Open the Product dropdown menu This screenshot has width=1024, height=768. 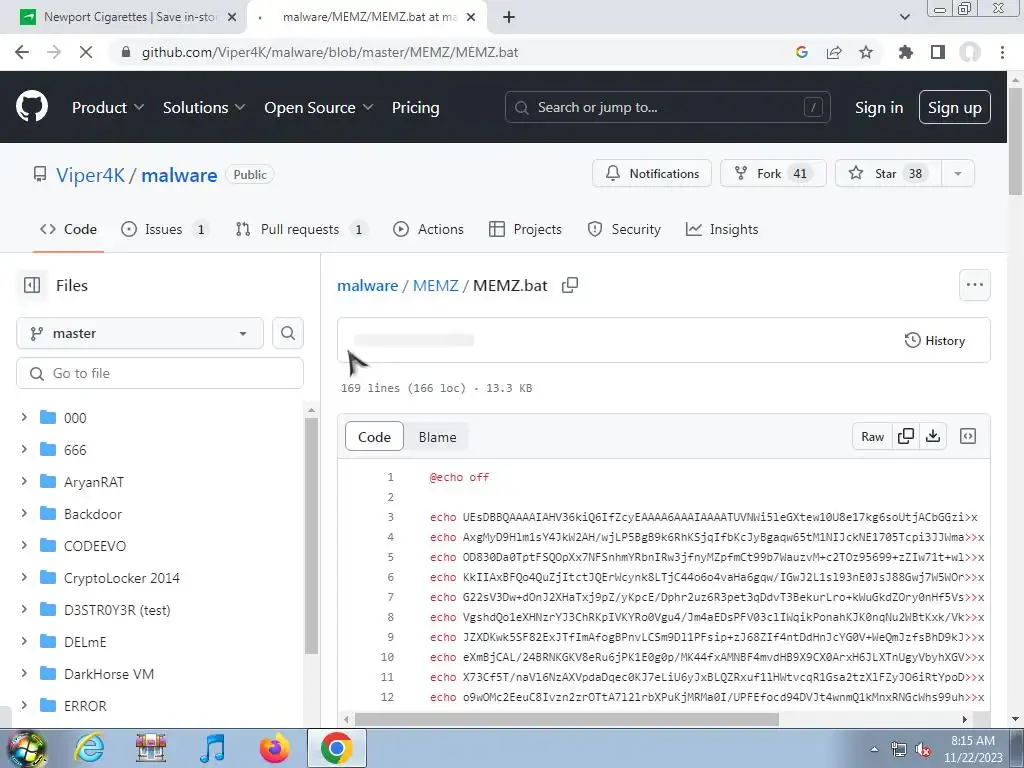click(x=108, y=107)
